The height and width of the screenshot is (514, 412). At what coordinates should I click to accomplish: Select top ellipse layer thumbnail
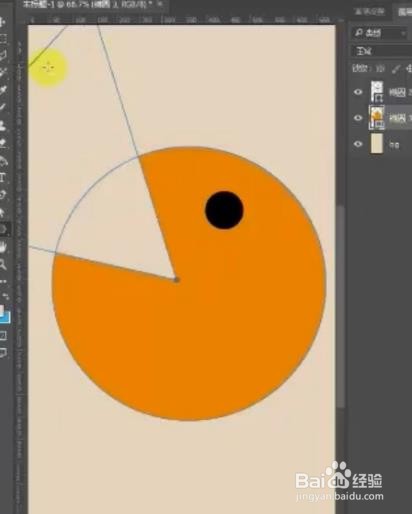pyautogui.click(x=377, y=91)
